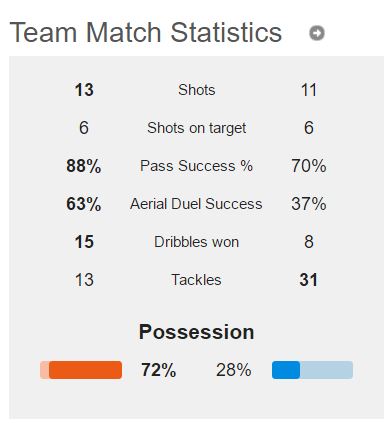Open the arrow icon beside Team Match Statistics
392x436 pixels.
point(317,33)
